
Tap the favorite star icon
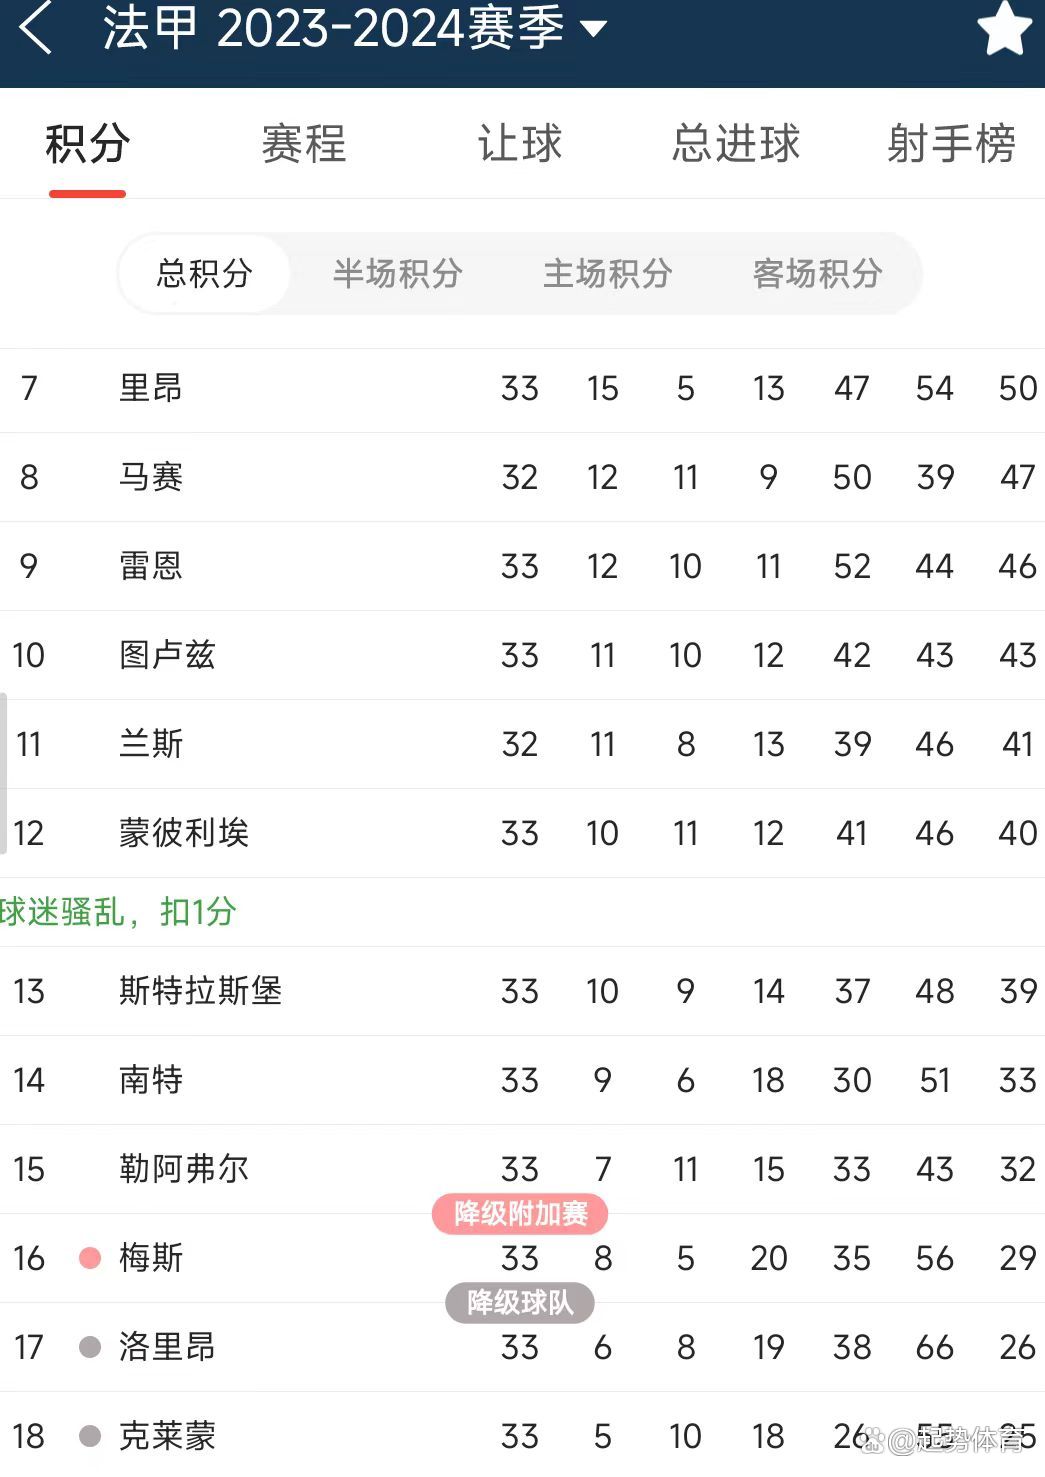pos(1005,28)
